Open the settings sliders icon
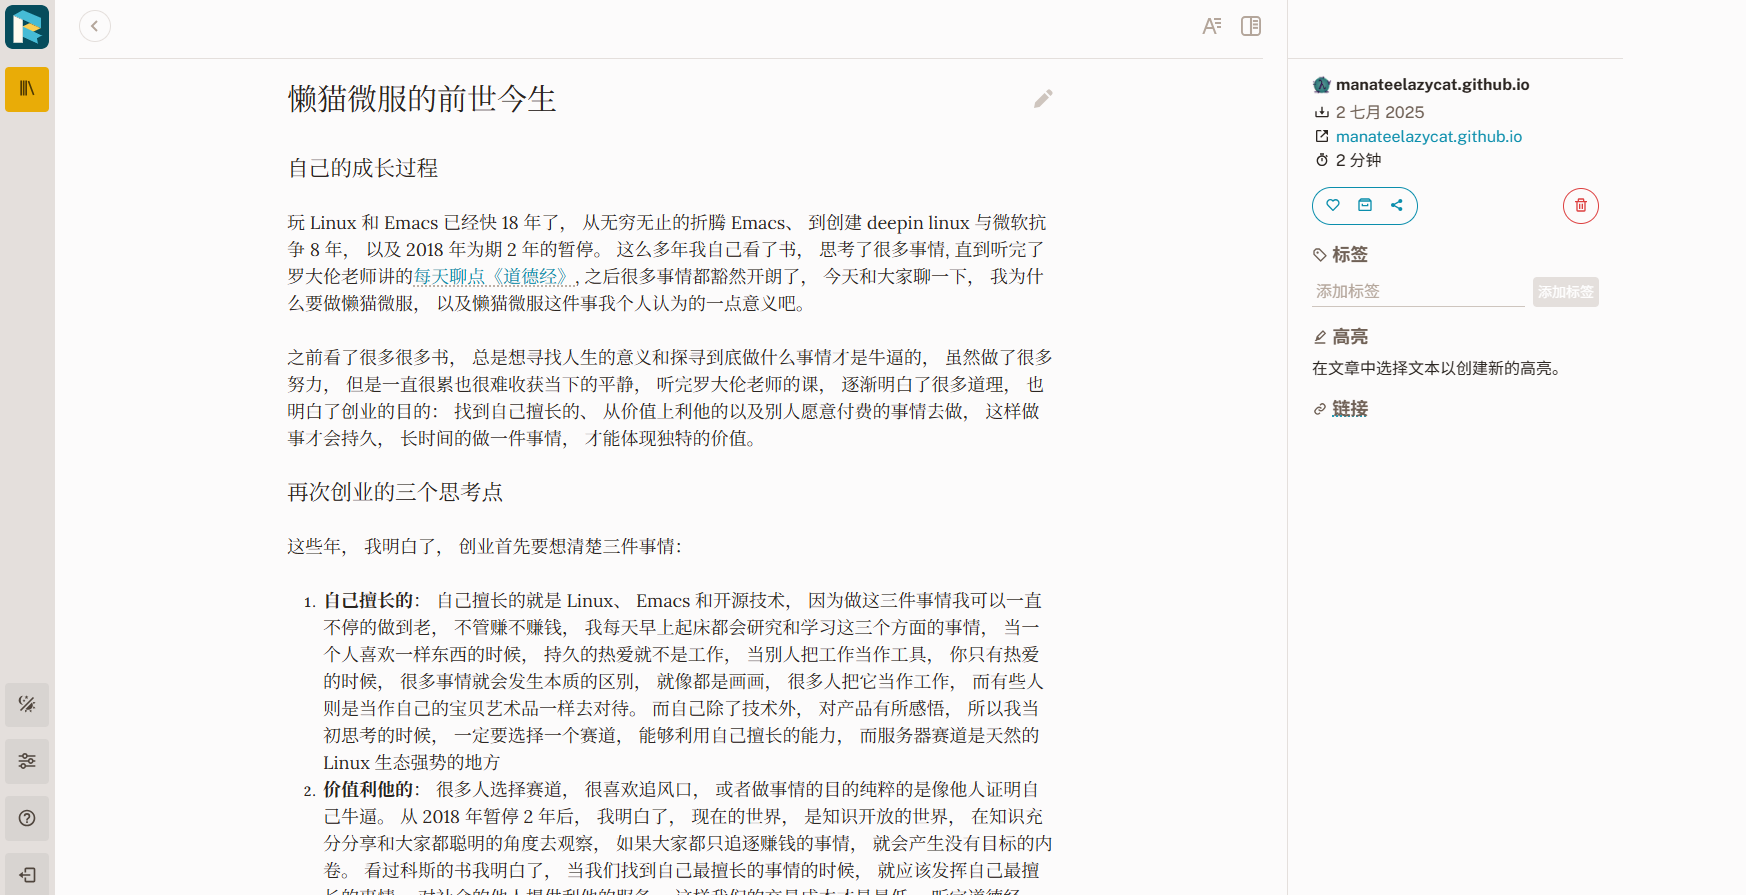The image size is (1746, 895). (27, 761)
